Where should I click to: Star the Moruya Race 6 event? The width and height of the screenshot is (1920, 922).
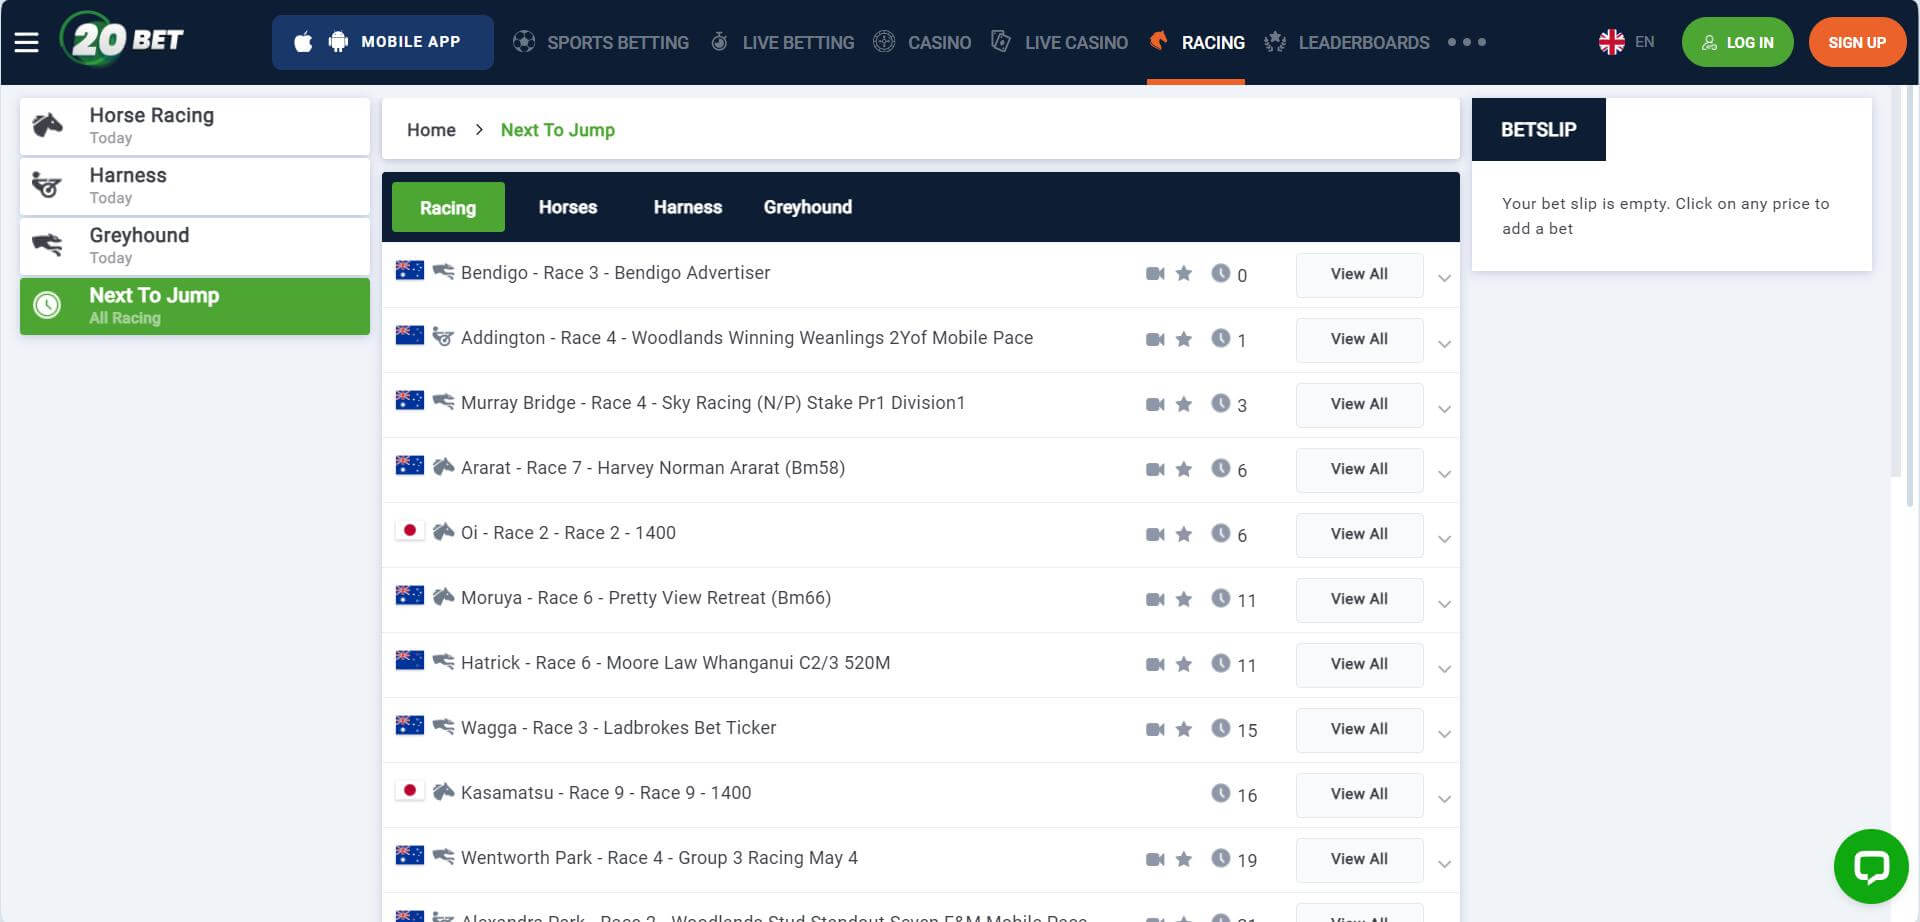pyautogui.click(x=1184, y=599)
